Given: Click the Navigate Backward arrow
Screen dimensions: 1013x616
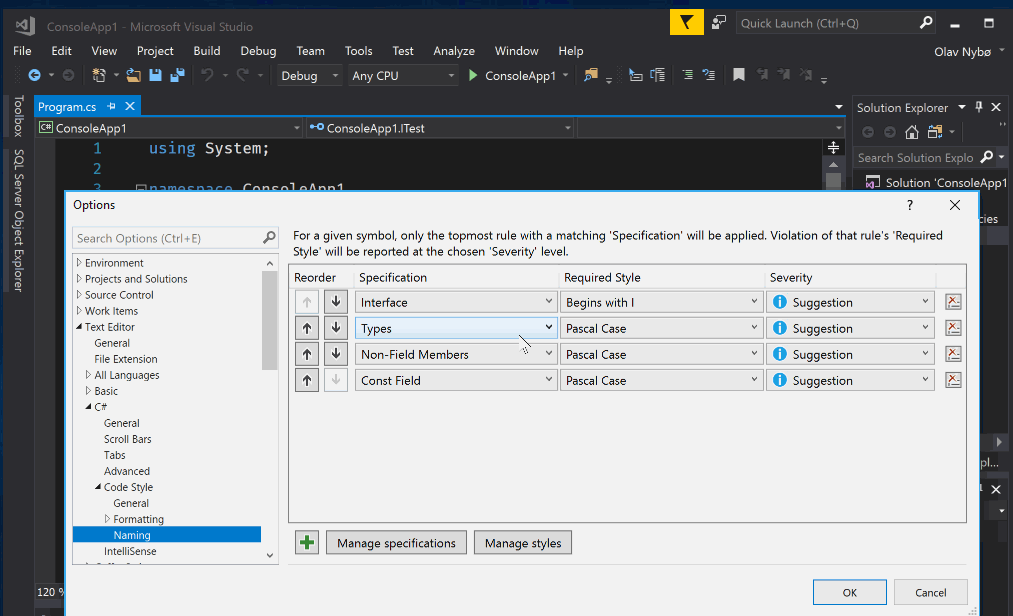Looking at the screenshot, I should (x=37, y=75).
